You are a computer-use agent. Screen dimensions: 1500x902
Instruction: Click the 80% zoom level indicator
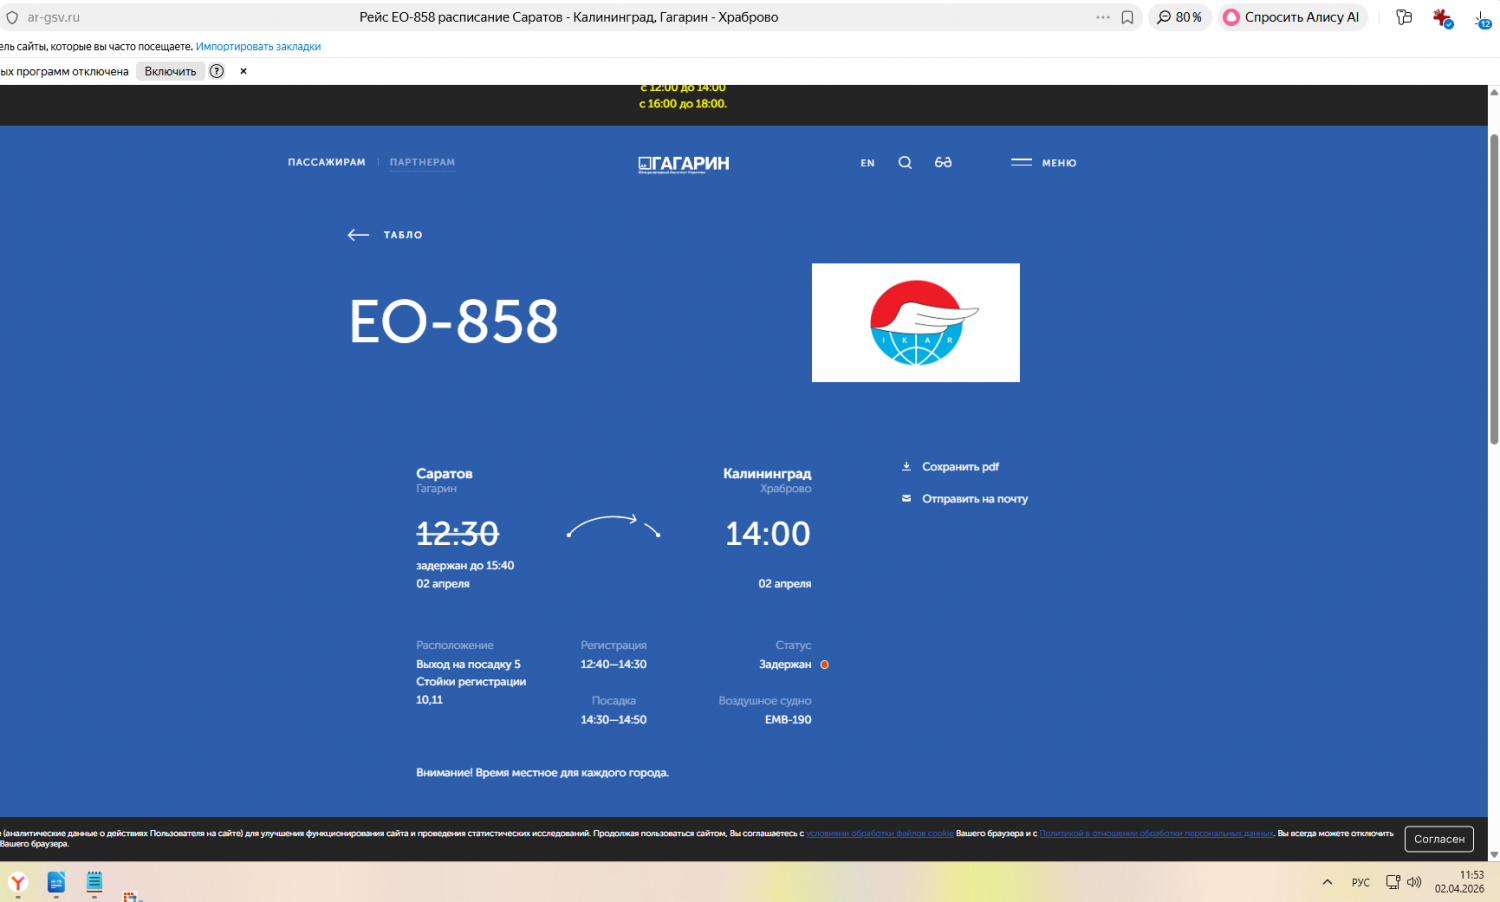[1180, 17]
